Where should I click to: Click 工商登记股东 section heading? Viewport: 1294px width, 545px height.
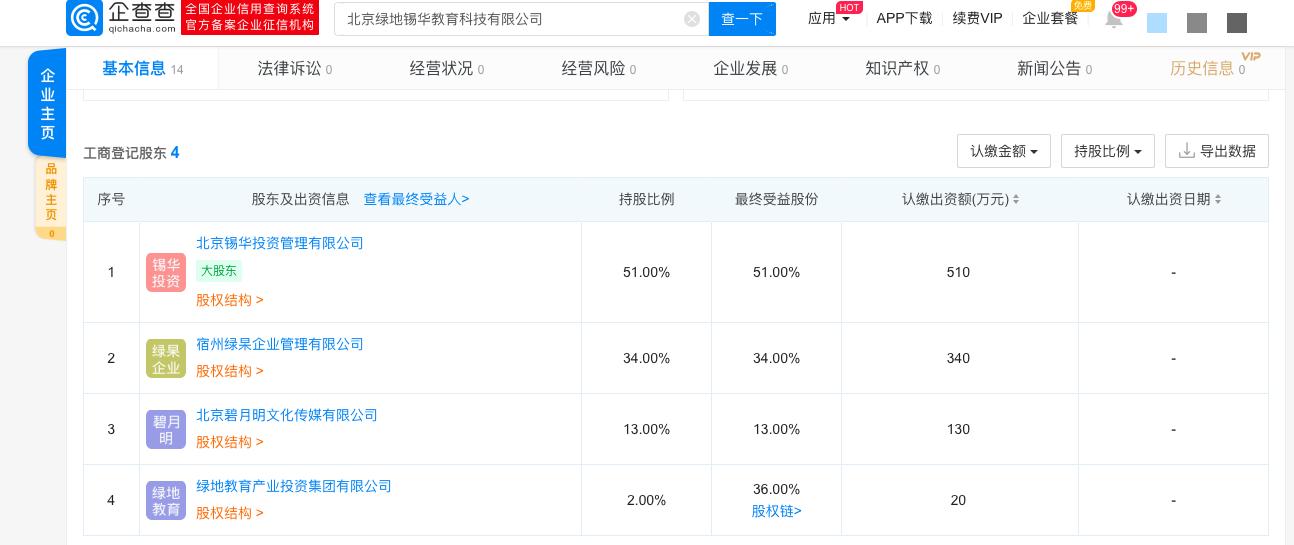tap(131, 152)
